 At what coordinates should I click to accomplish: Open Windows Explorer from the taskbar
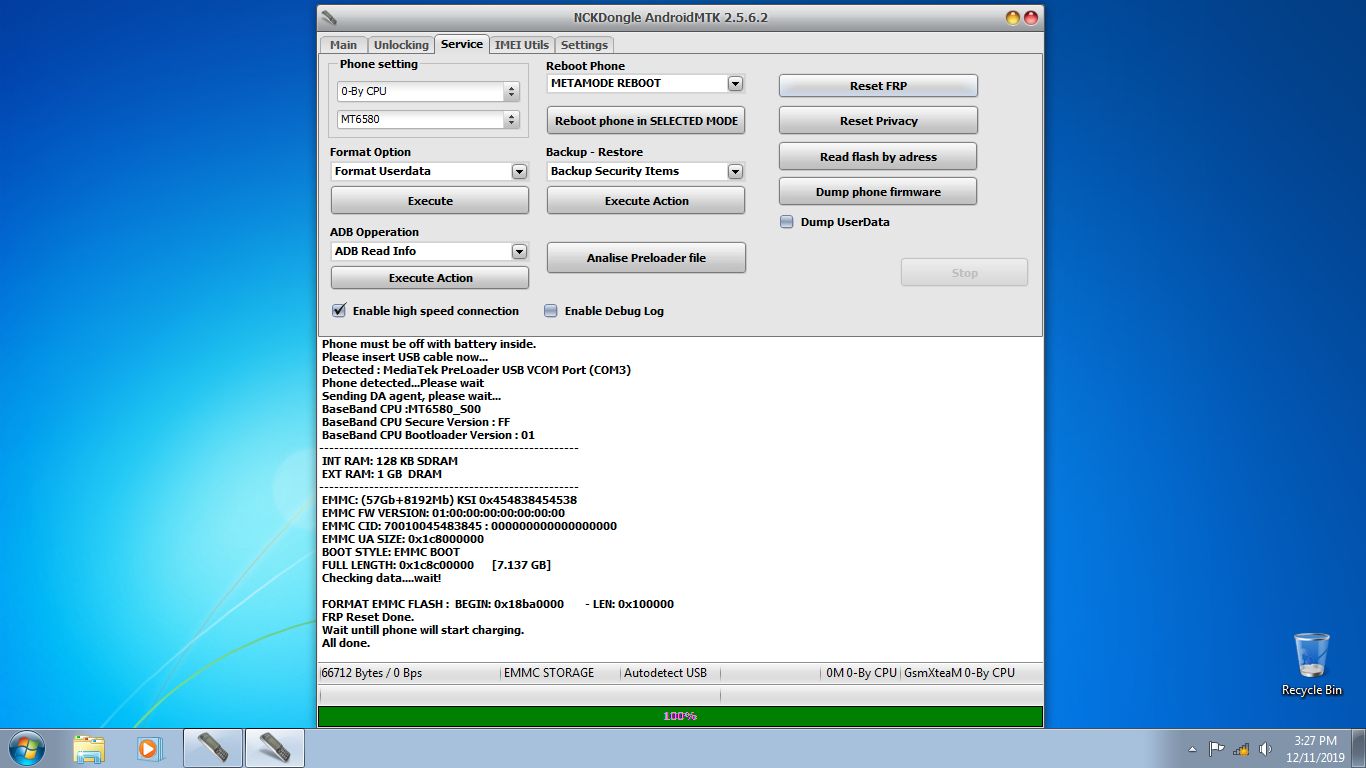point(89,748)
